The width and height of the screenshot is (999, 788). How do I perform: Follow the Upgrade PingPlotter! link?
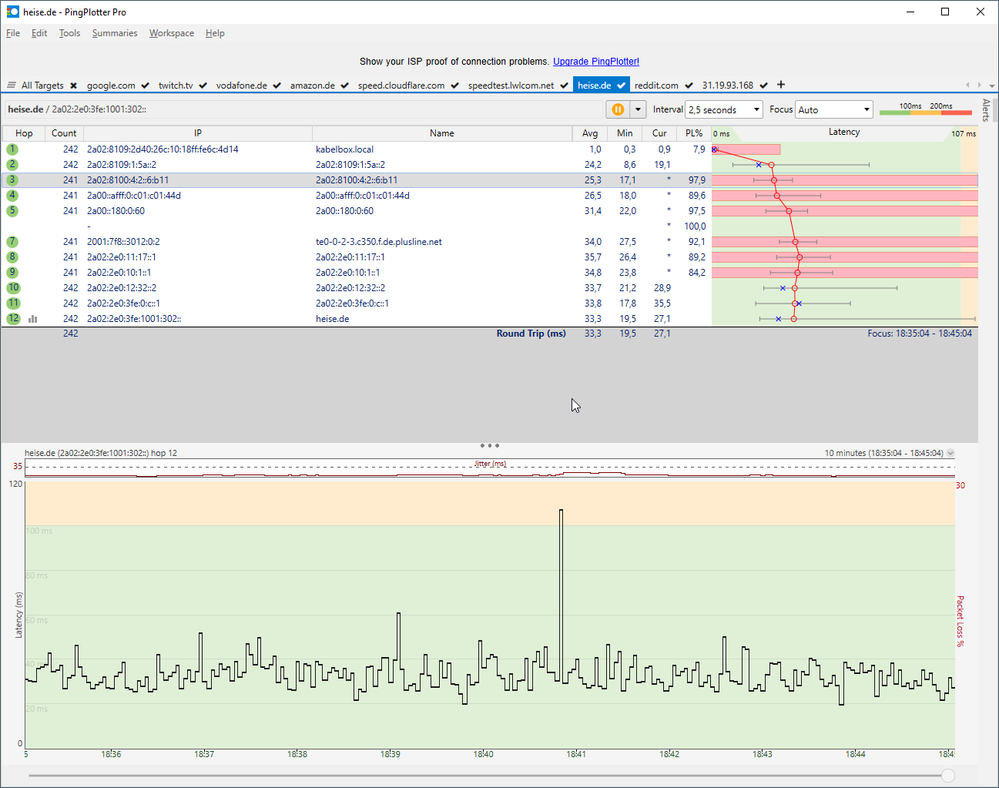[596, 61]
